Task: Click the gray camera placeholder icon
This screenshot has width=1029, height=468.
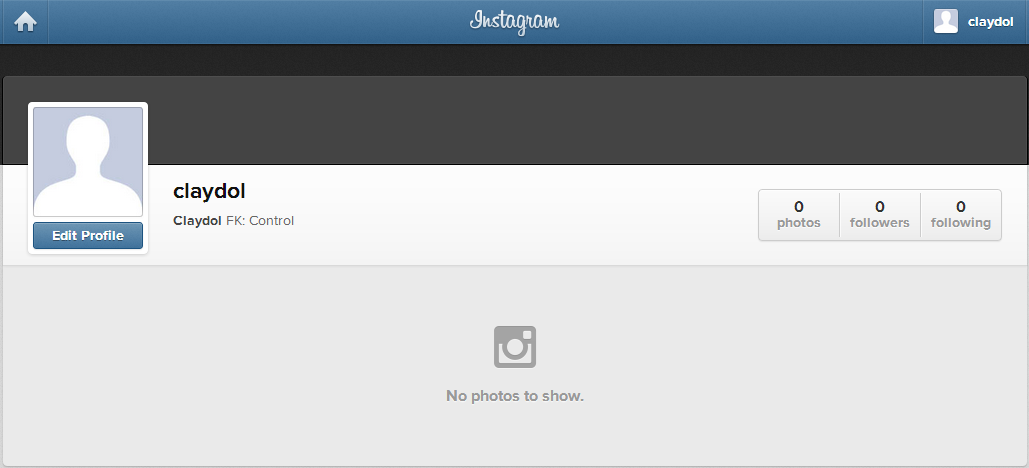Action: [514, 347]
